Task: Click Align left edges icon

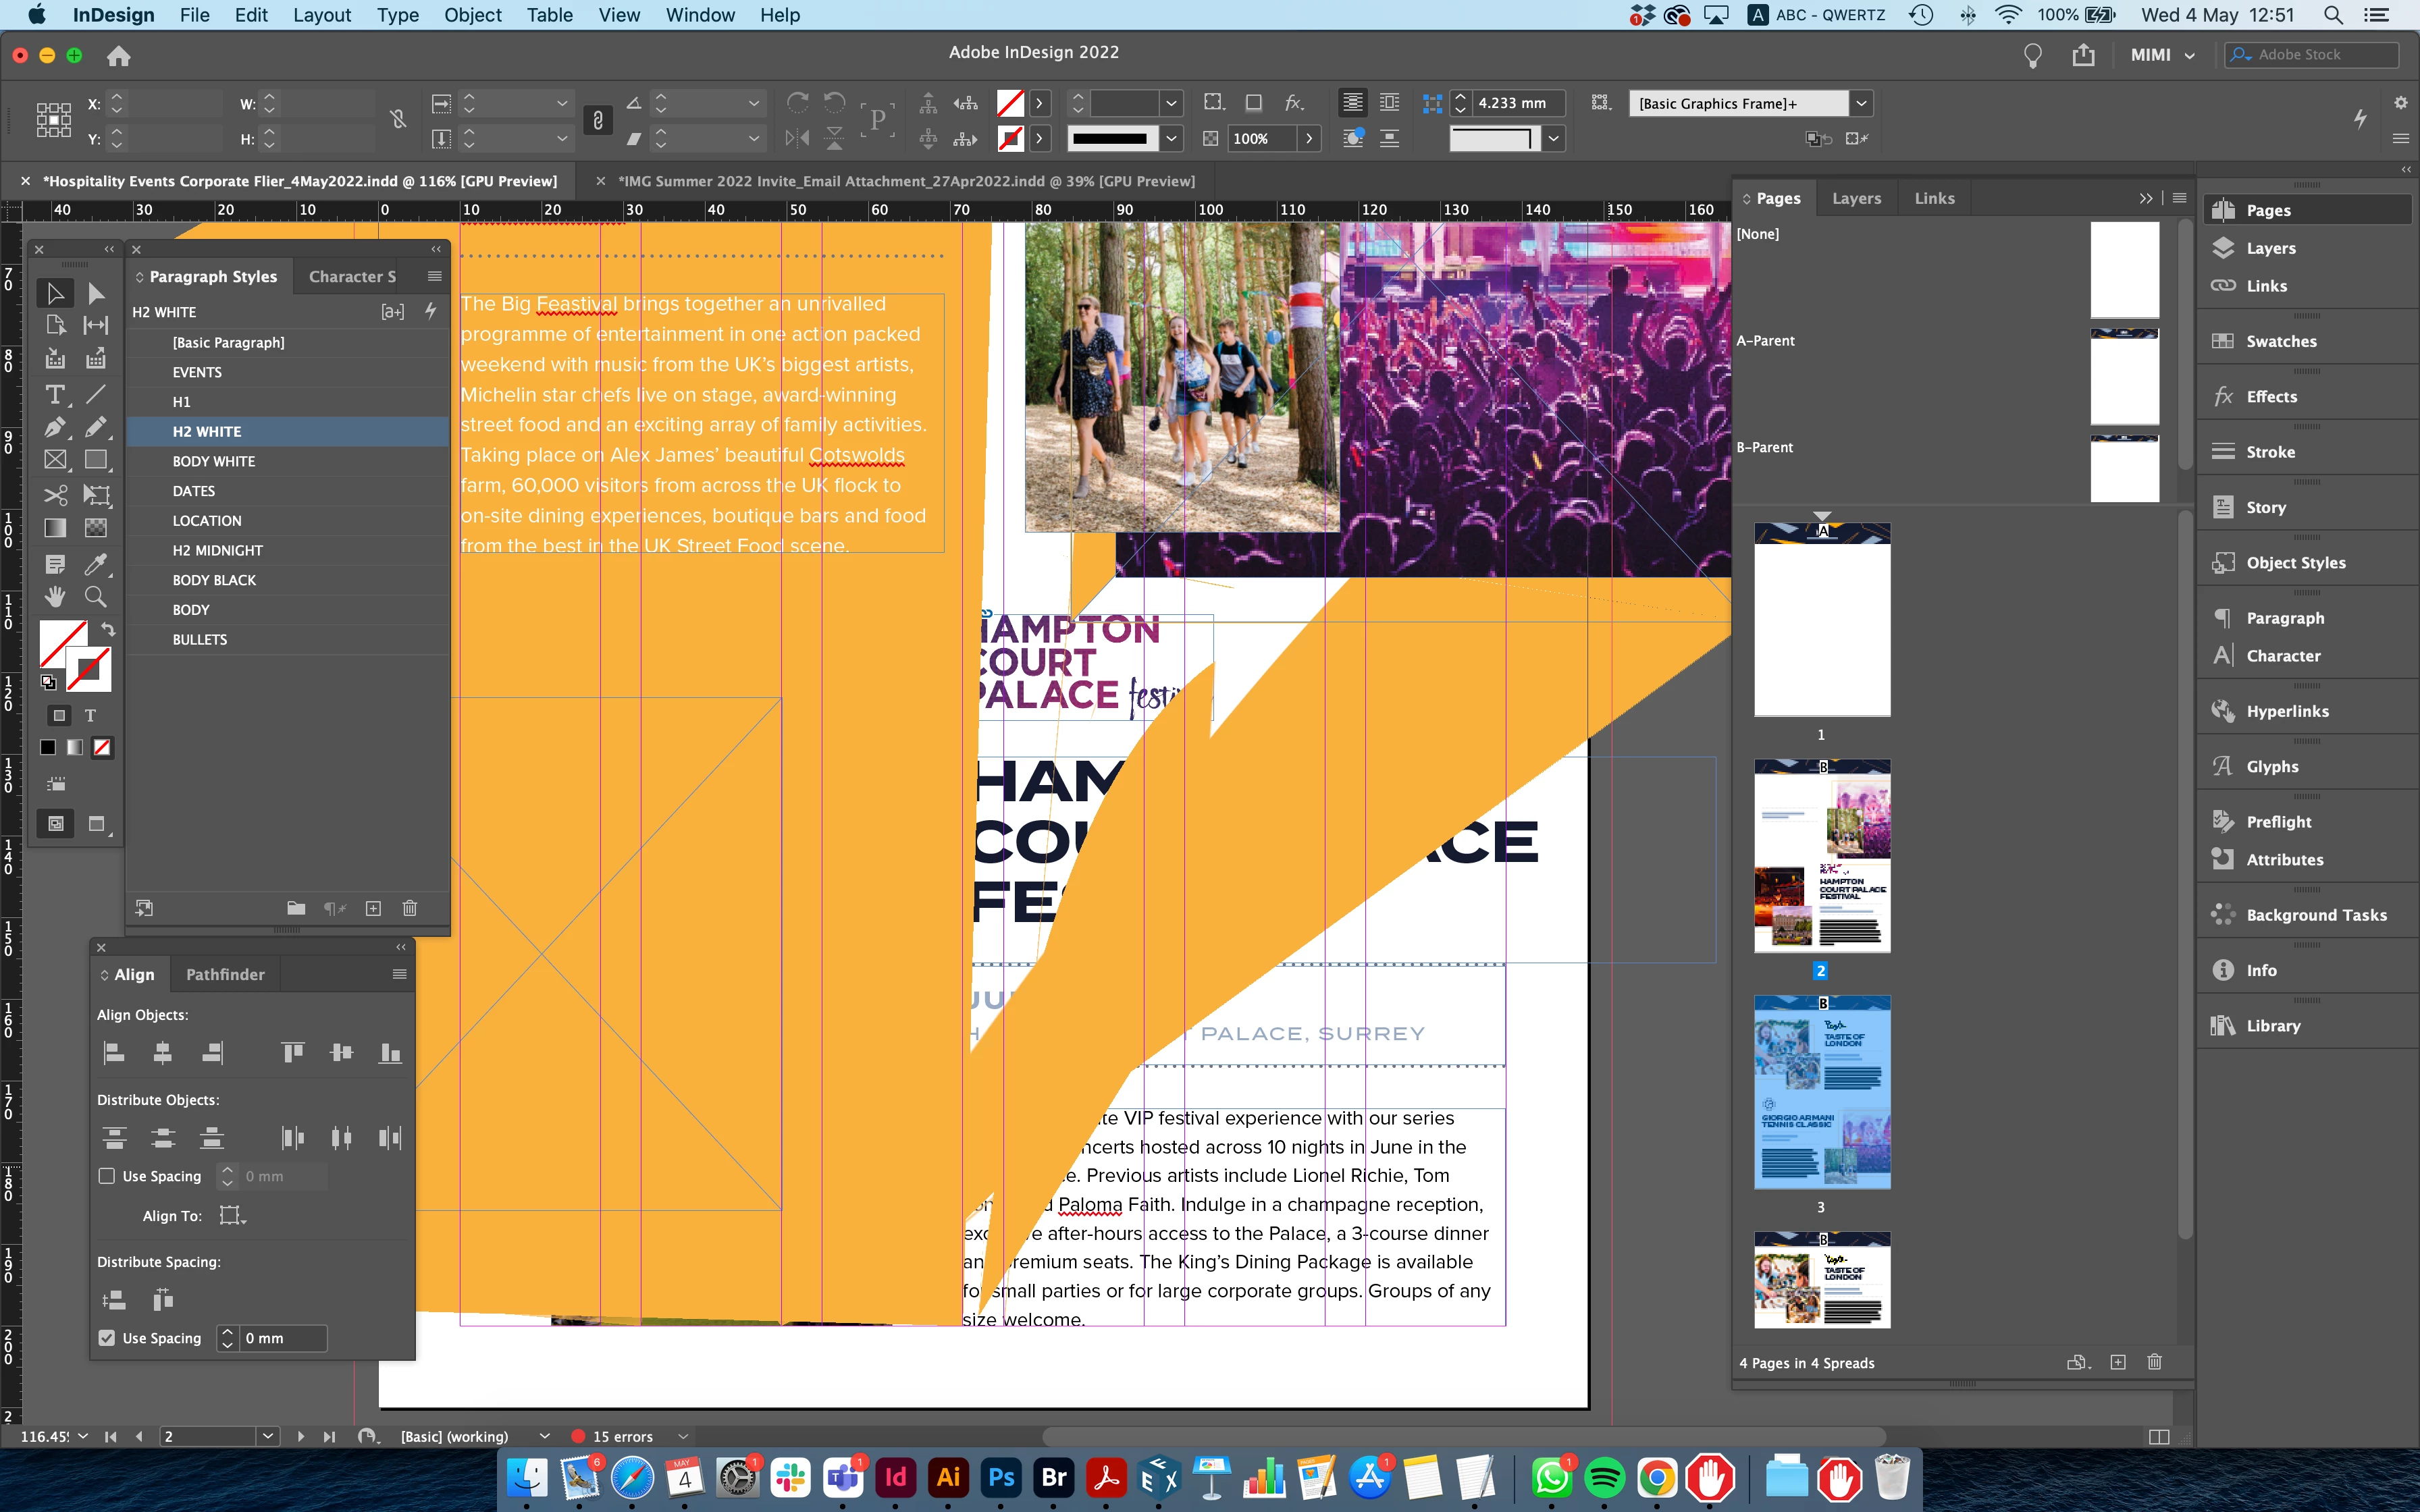Action: 114,1052
